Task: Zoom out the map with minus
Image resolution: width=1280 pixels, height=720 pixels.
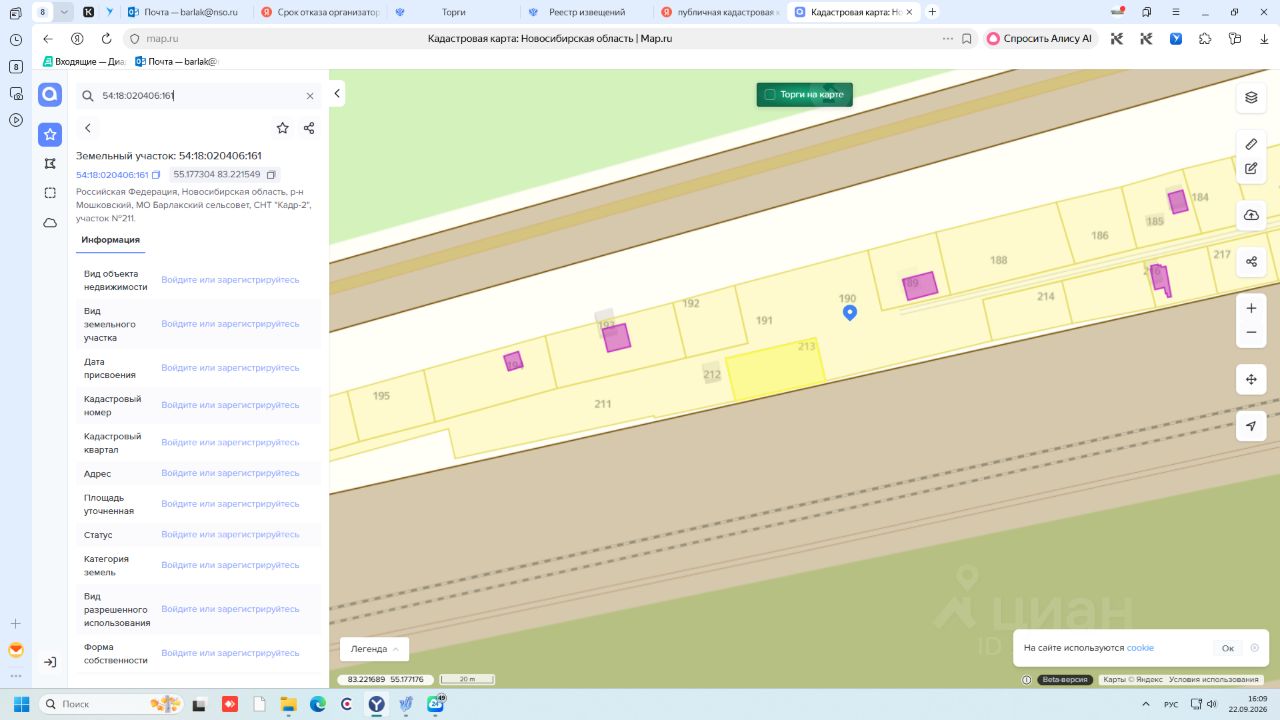Action: [x=1251, y=333]
